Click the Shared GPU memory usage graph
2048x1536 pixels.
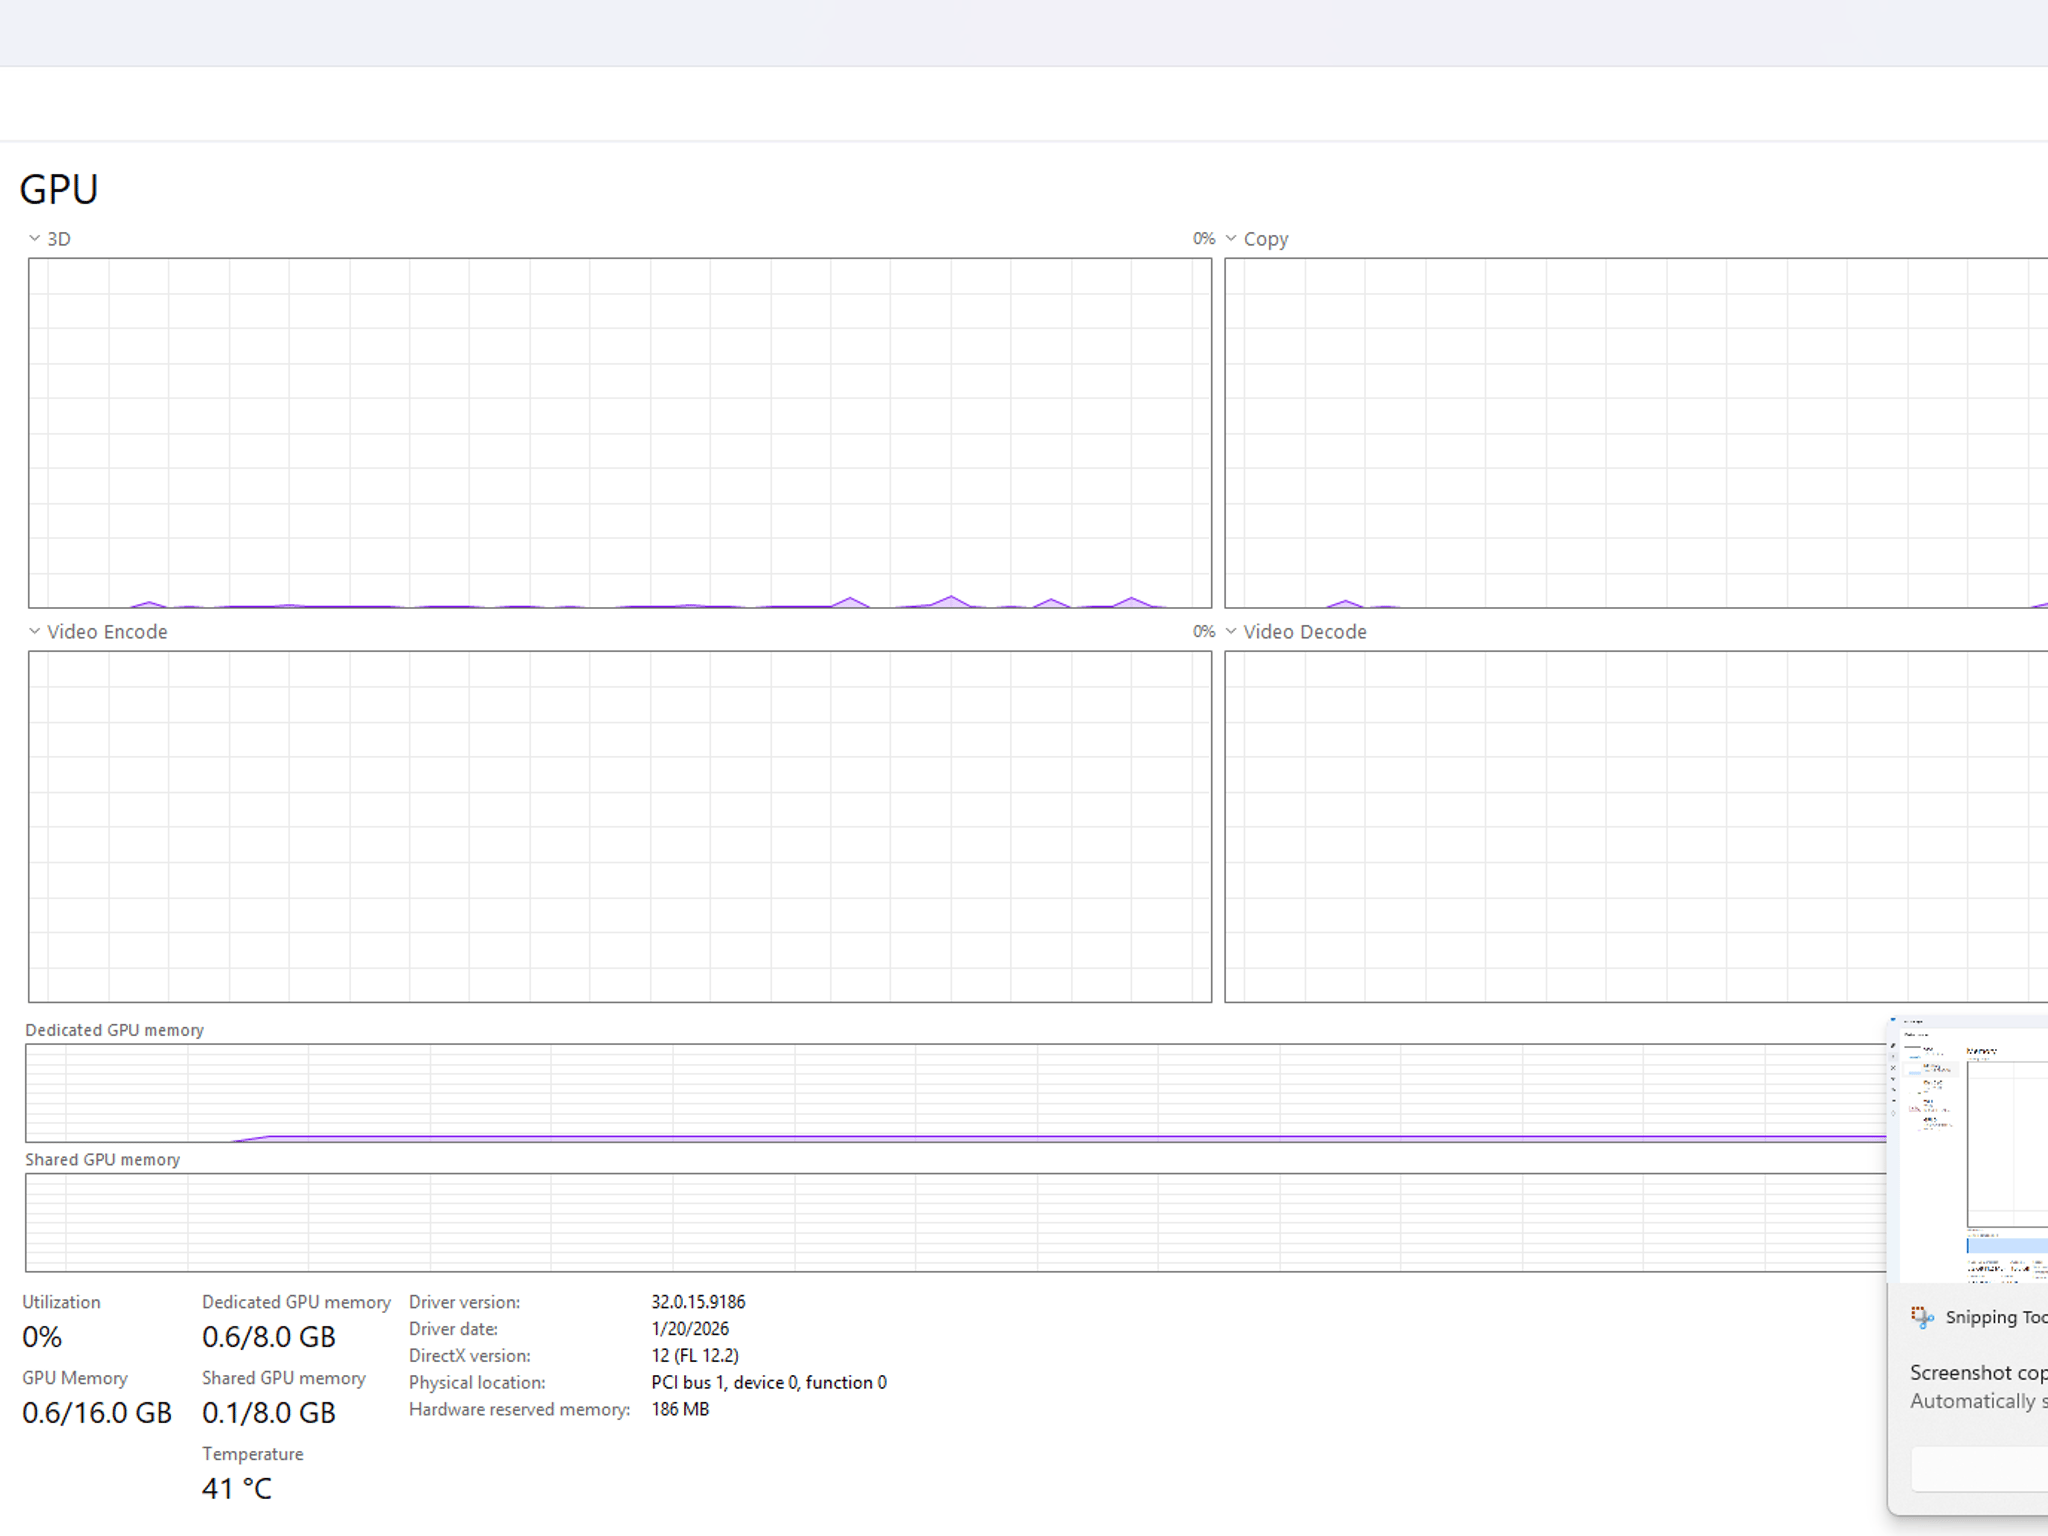[956, 1222]
